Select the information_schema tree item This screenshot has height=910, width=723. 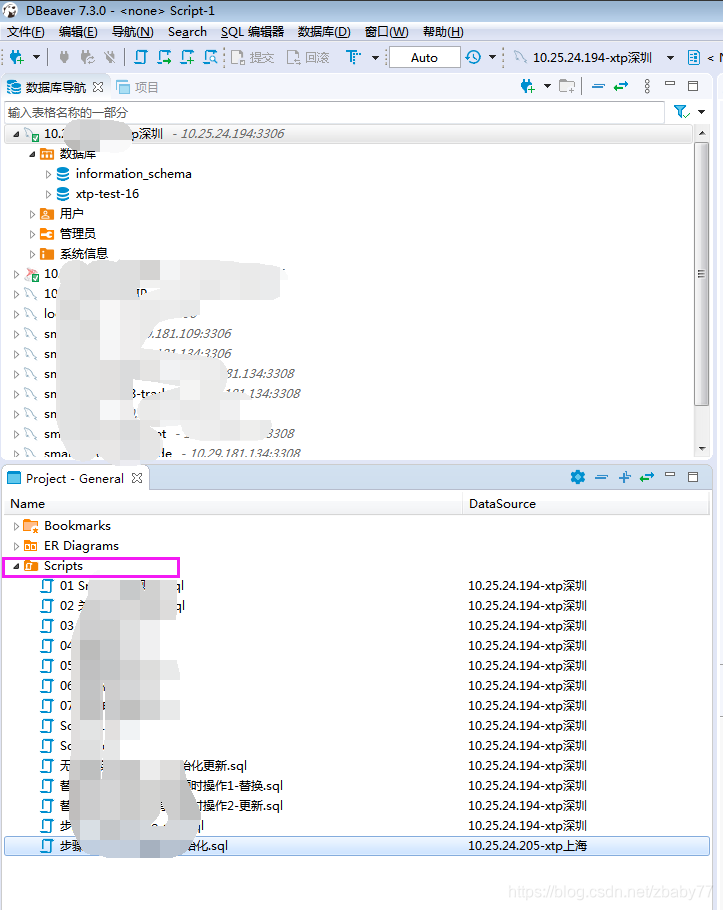click(x=133, y=174)
